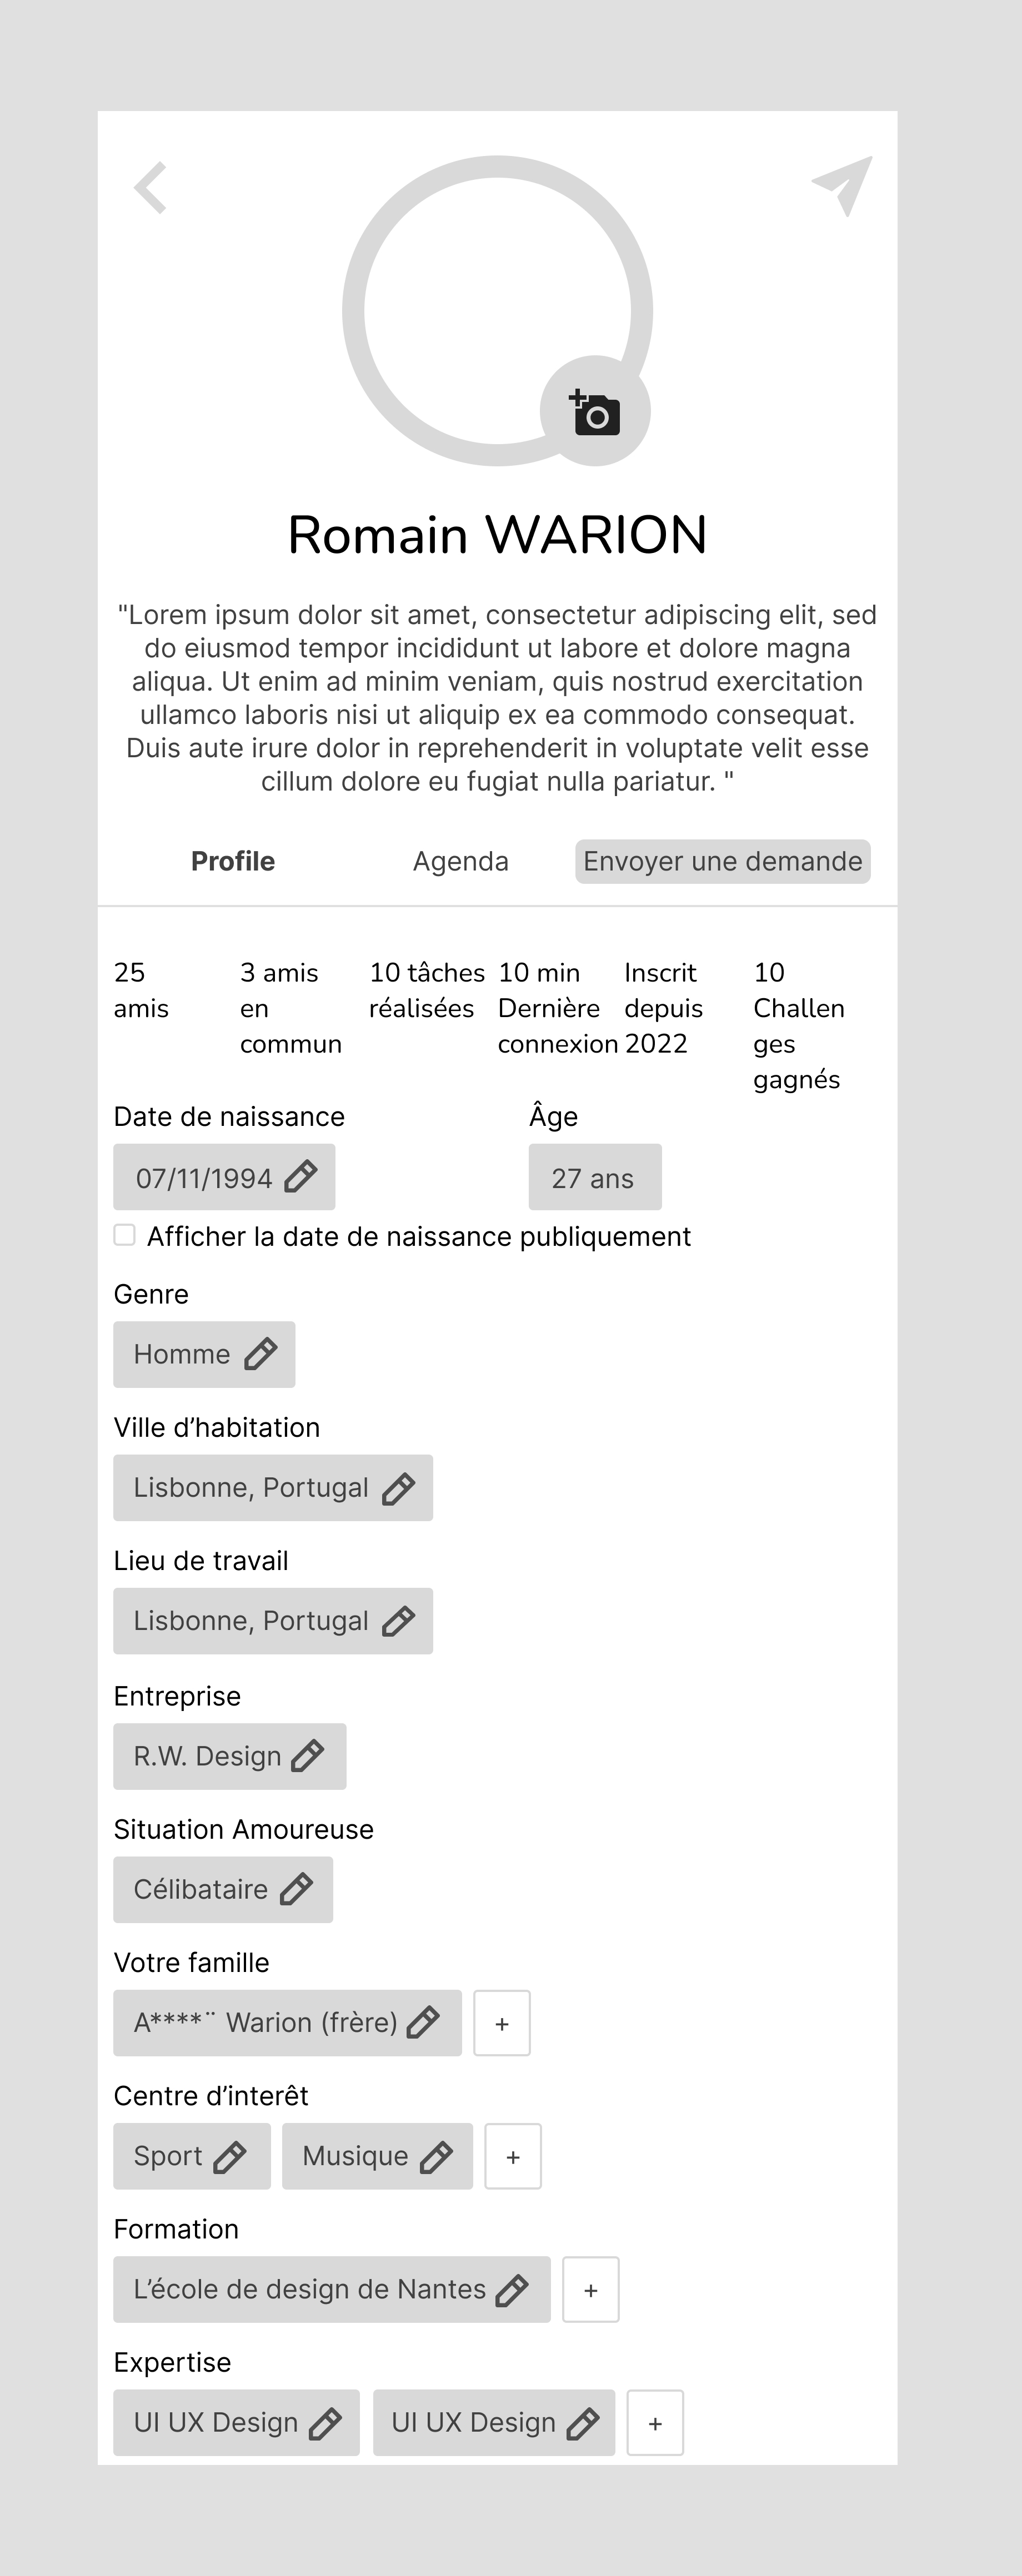Click pencil icon next to Homme
The width and height of the screenshot is (1022, 2576).
pyautogui.click(x=261, y=1354)
